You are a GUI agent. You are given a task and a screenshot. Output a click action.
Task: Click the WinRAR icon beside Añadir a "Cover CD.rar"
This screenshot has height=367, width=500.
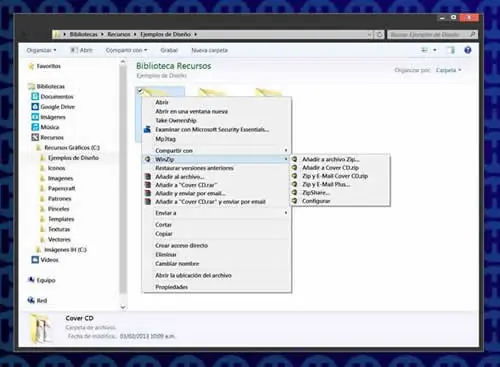pos(148,185)
